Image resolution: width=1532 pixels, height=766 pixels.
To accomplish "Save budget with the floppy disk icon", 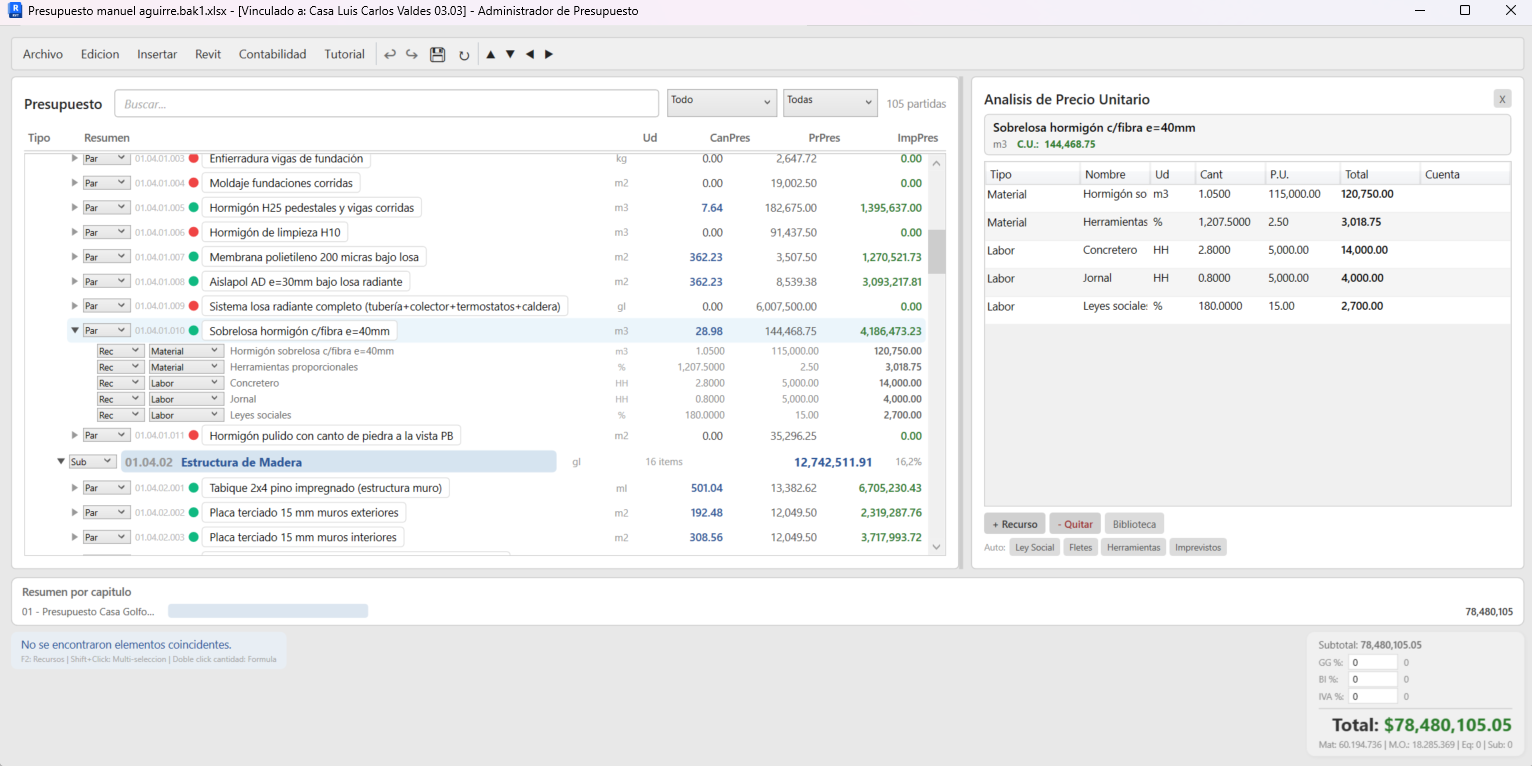I will coord(437,54).
